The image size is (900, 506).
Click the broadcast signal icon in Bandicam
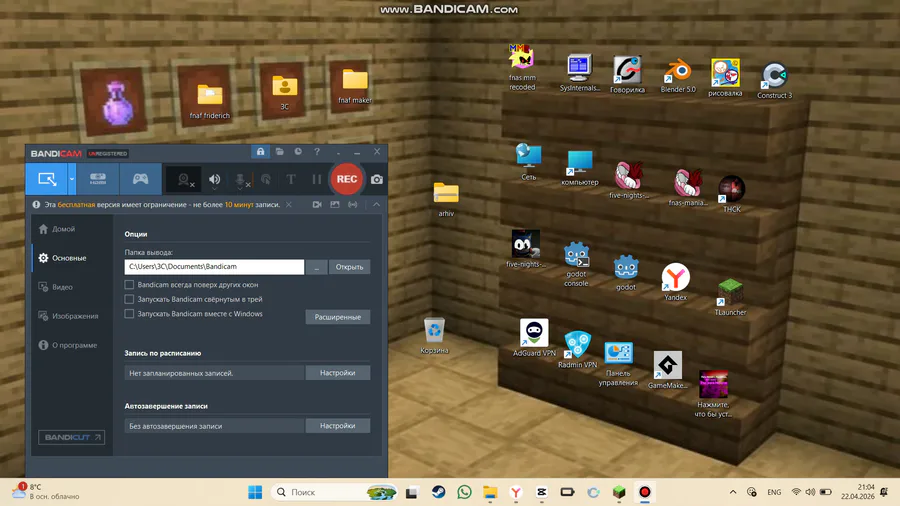click(352, 204)
